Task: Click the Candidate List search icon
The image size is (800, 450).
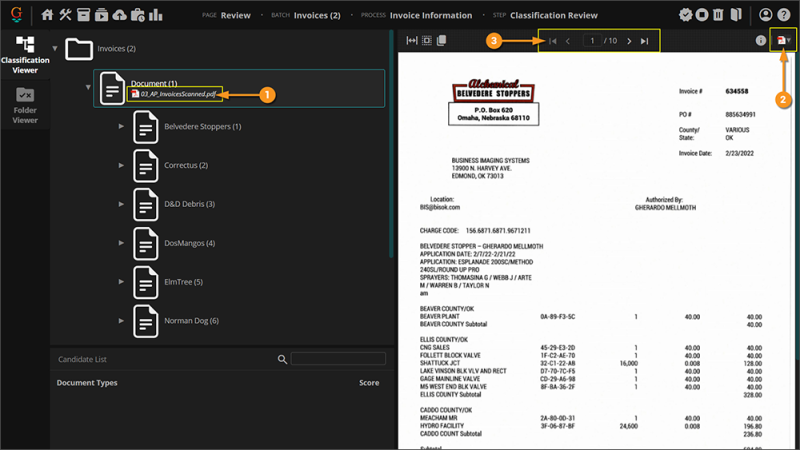Action: (x=282, y=359)
